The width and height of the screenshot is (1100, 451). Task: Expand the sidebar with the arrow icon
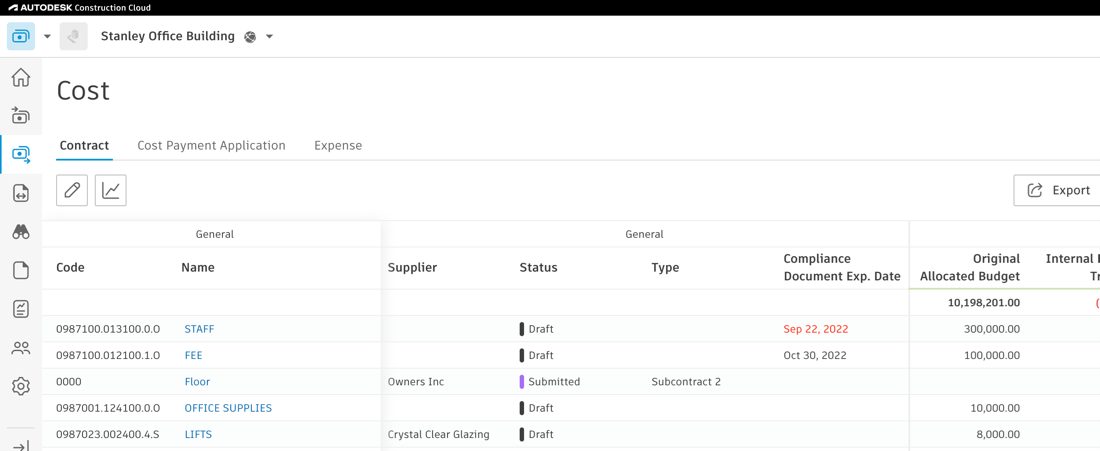click(x=21, y=445)
